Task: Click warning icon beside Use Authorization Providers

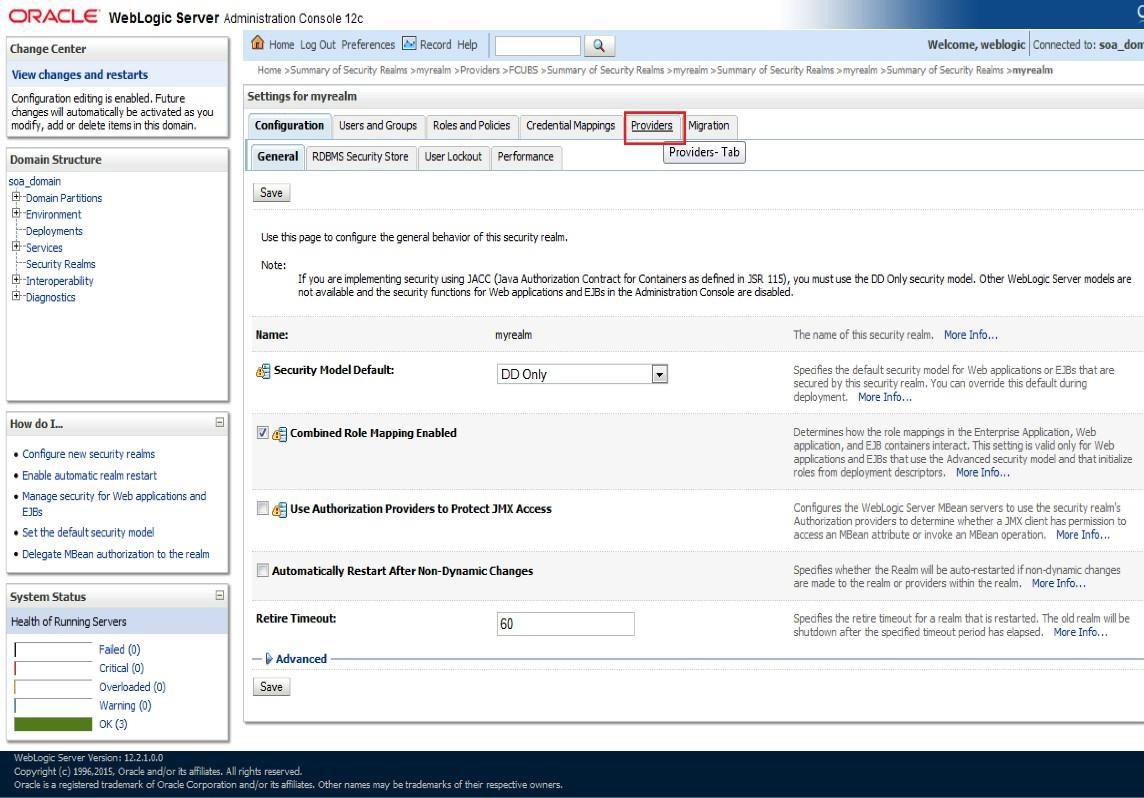Action: tap(280, 510)
